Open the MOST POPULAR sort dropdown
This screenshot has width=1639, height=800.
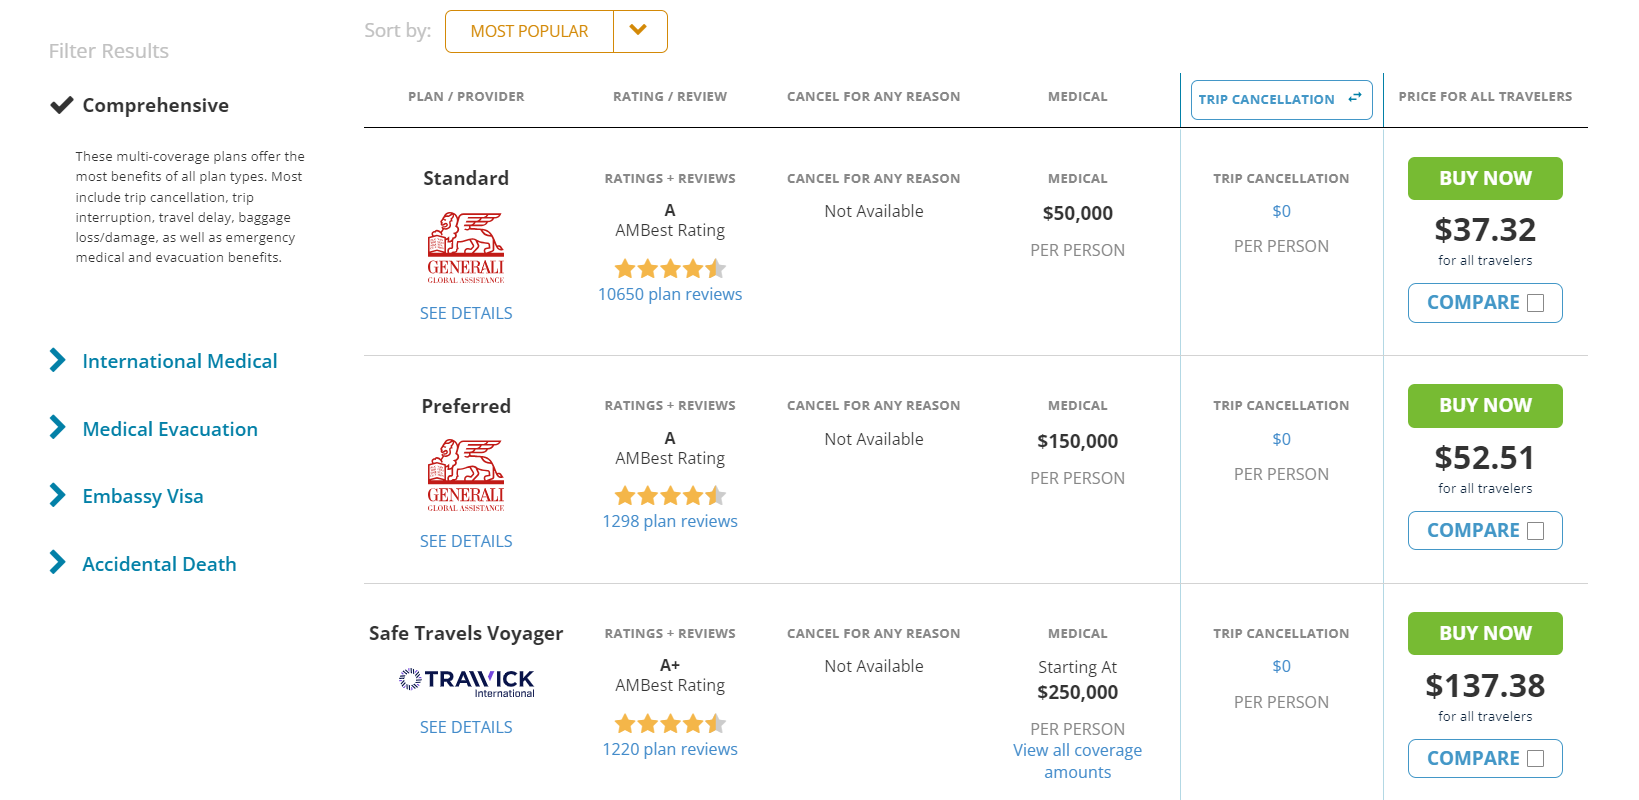[x=528, y=31]
